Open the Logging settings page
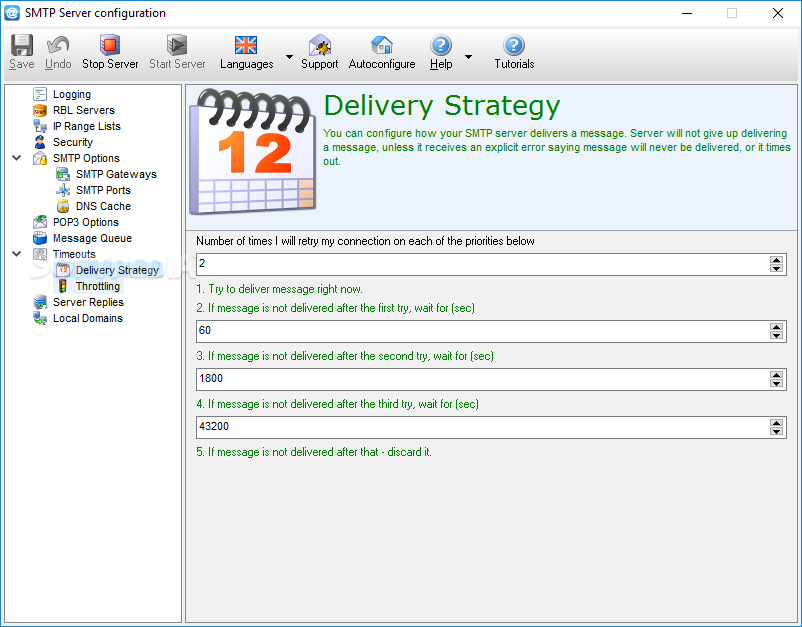This screenshot has width=802, height=627. click(72, 94)
